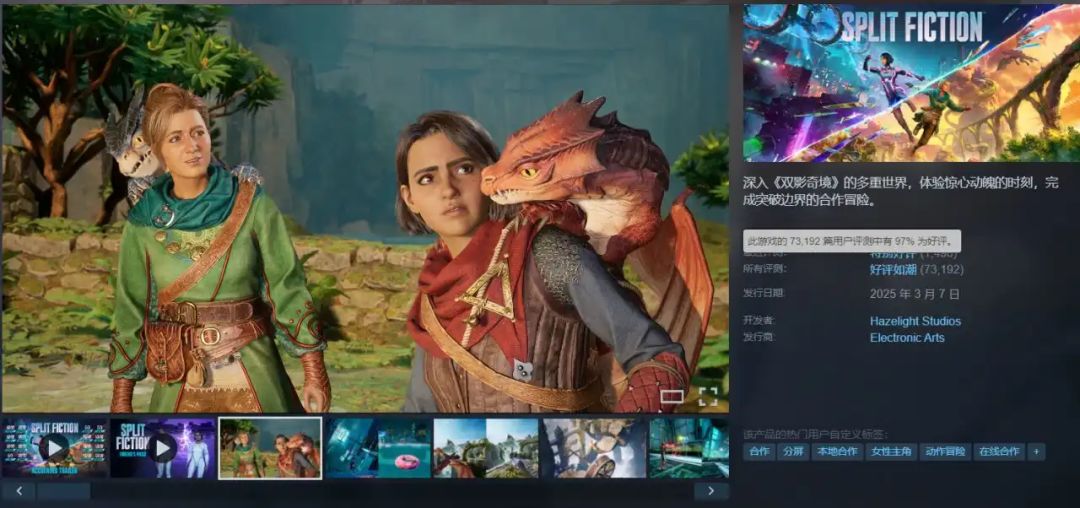Open the split-screen rocky landscape thumbnail

point(486,448)
